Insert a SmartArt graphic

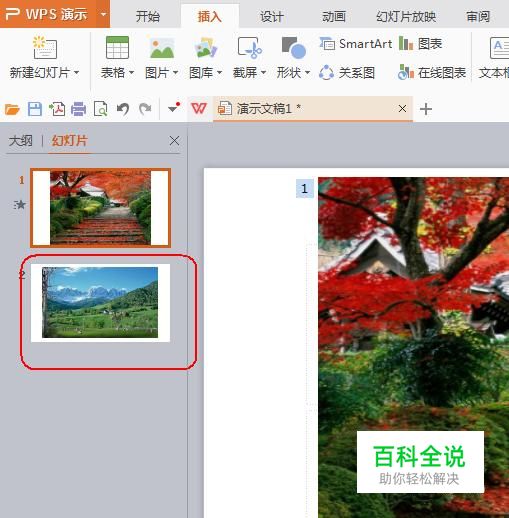click(356, 44)
